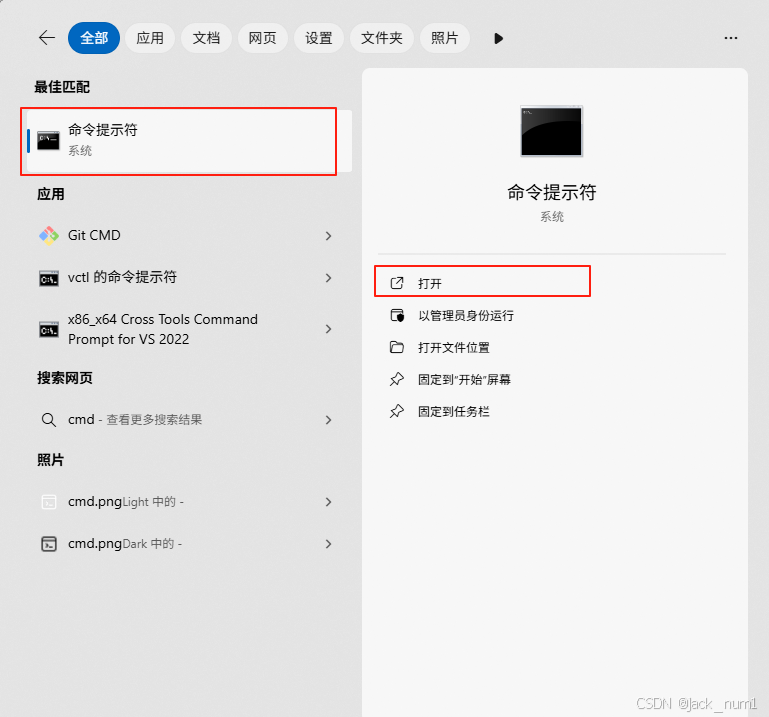Viewport: 769px width, 717px height.
Task: Click the magnifier icon beside cmd
Action: 49,420
